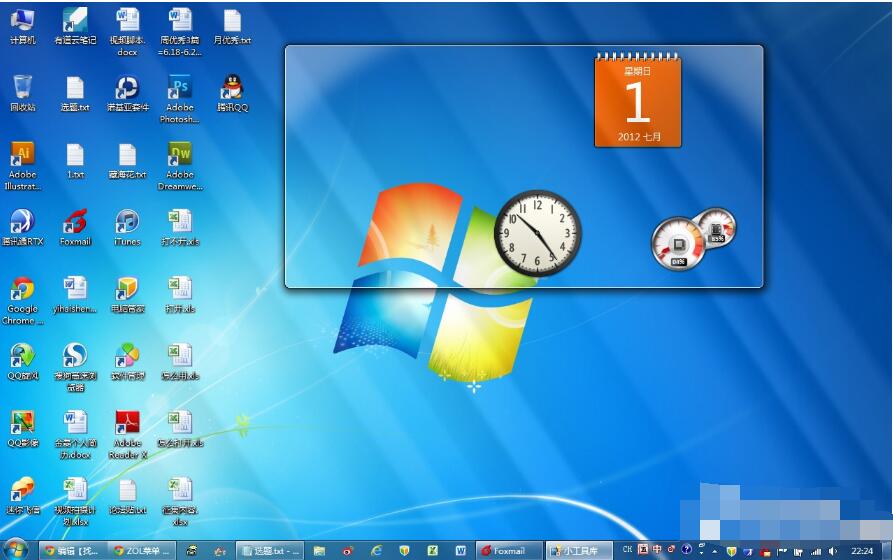The height and width of the screenshot is (560, 893).
Task: Open Foxmail desktop shortcut
Action: [x=75, y=222]
